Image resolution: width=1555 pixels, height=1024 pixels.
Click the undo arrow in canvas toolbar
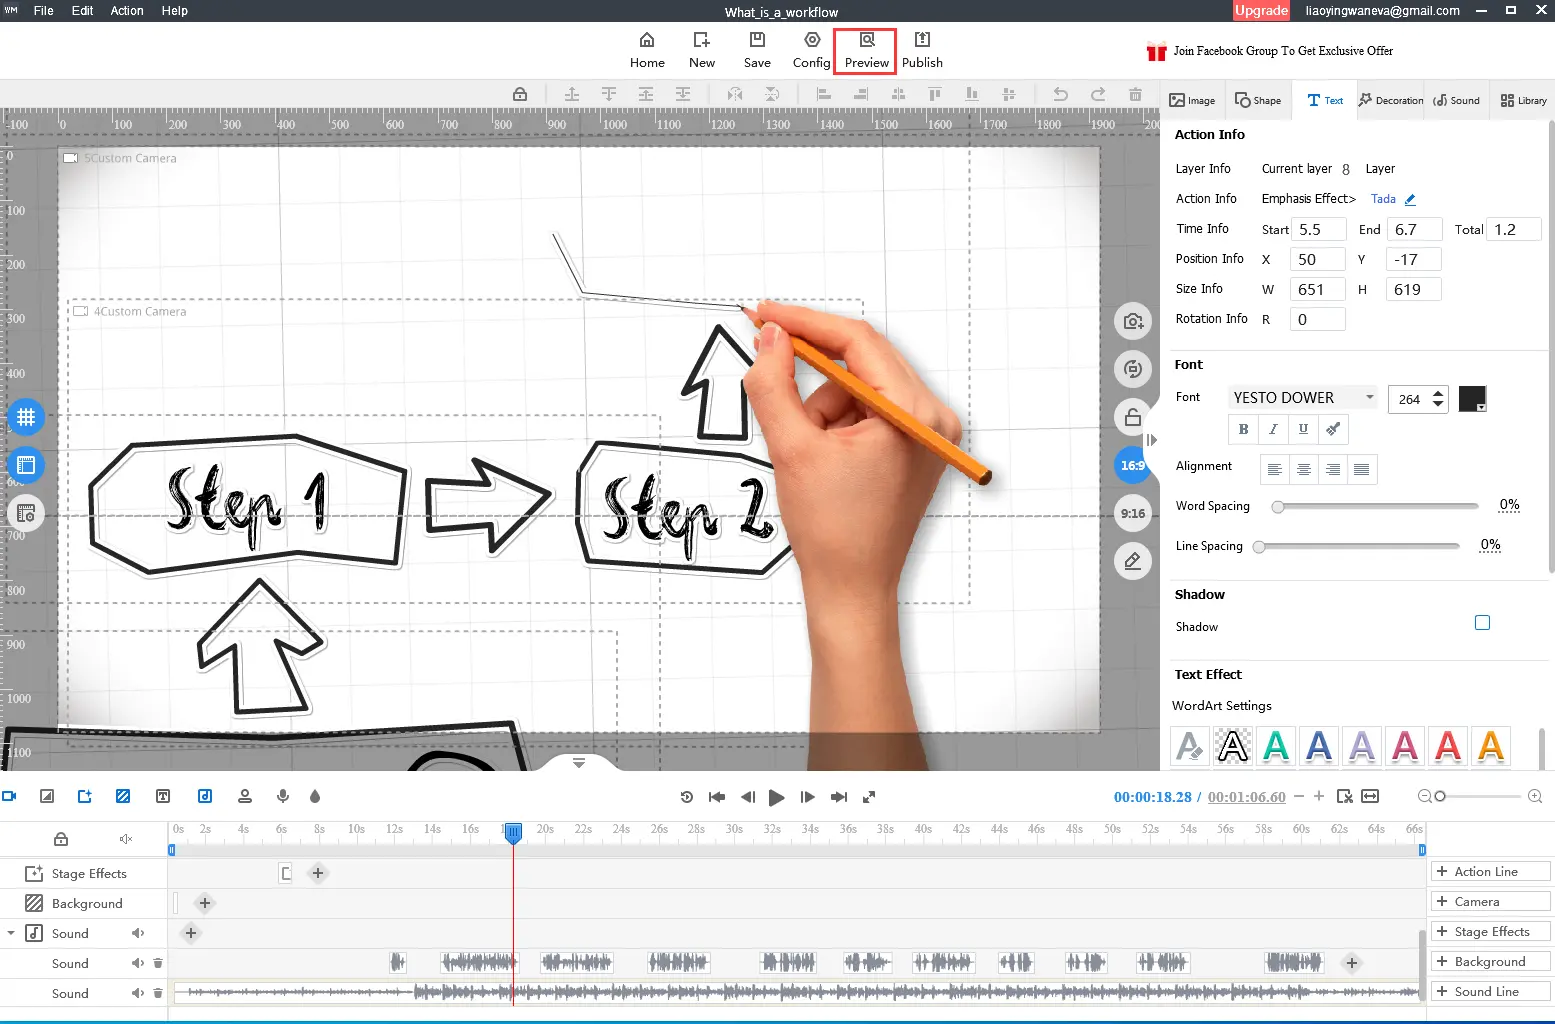coord(1060,94)
